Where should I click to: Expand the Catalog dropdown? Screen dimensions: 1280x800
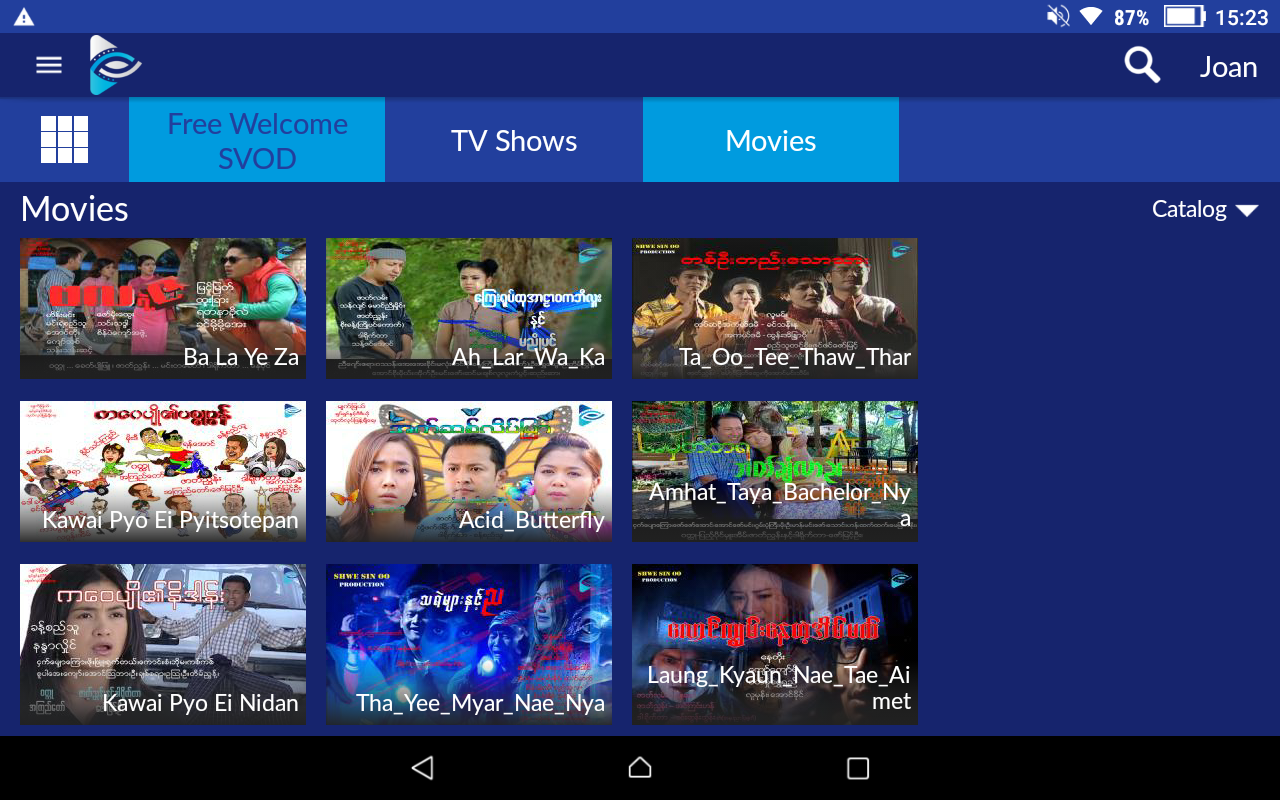point(1204,209)
